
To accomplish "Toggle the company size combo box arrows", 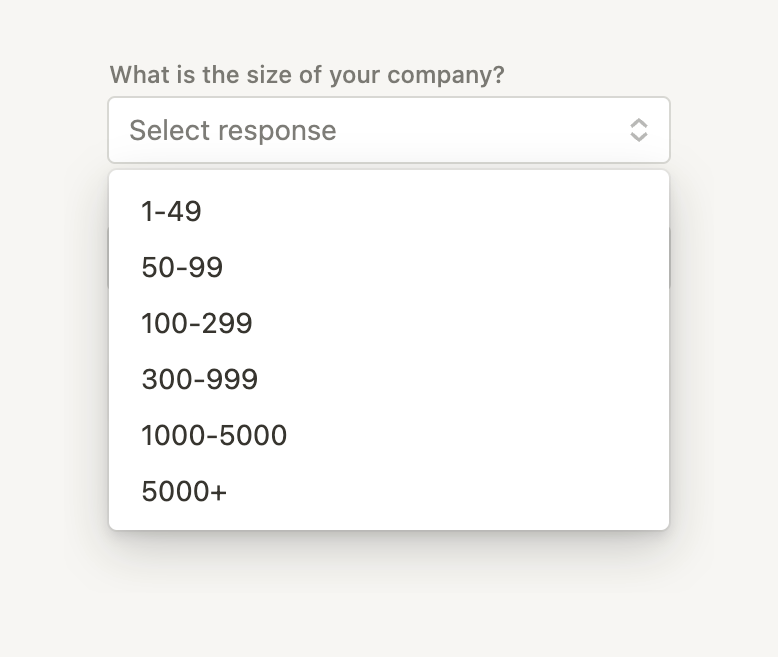I will coord(638,130).
